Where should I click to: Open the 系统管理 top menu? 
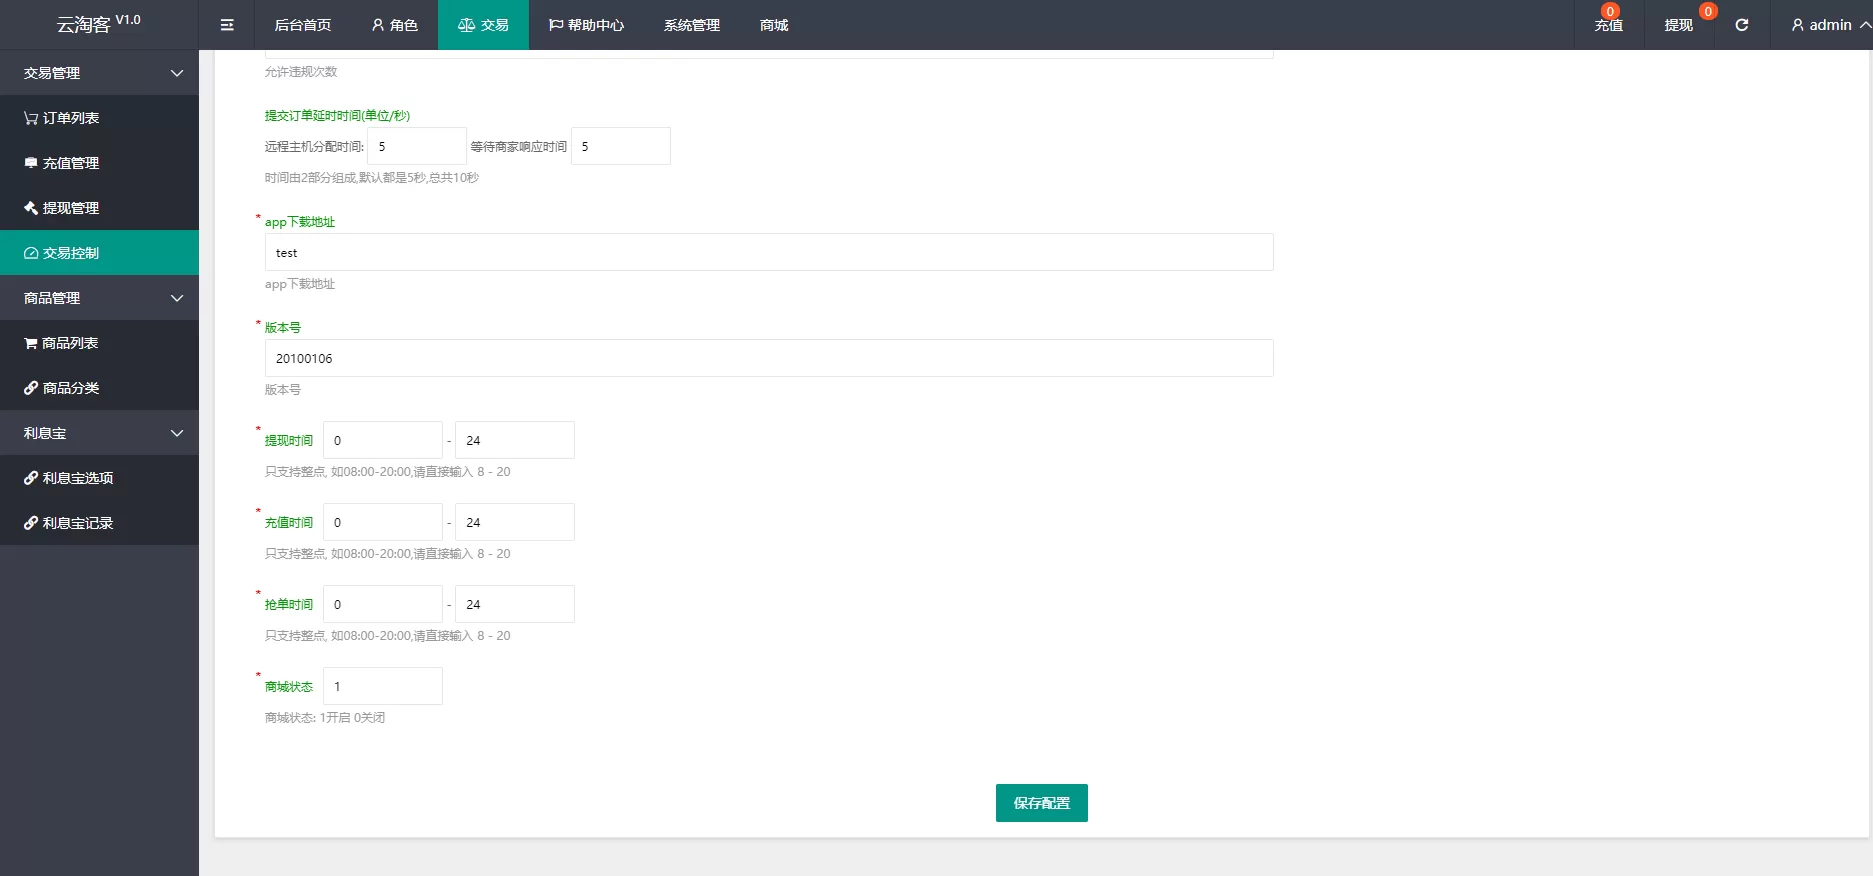(x=691, y=25)
